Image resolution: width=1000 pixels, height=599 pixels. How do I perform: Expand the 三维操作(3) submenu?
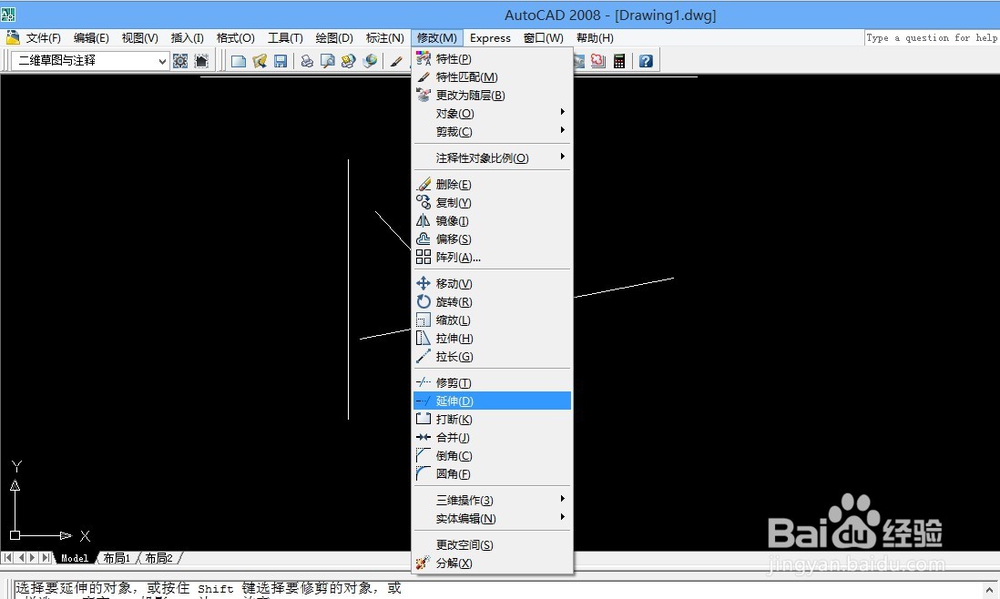pos(492,501)
